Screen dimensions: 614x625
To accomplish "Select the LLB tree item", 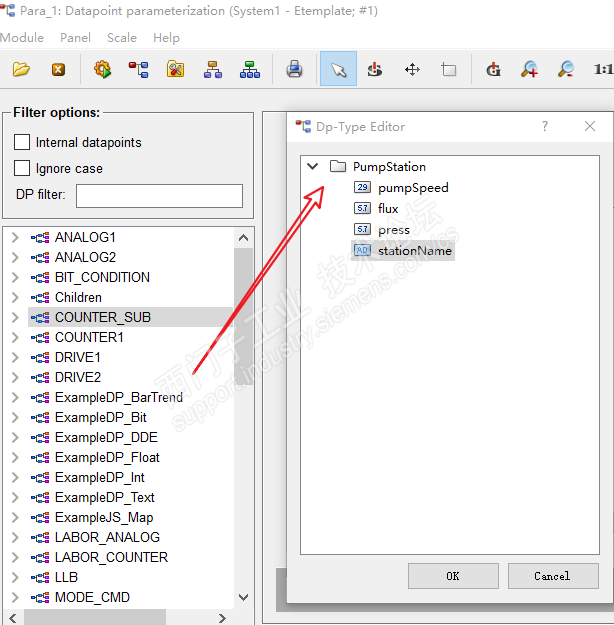I will pos(66,577).
